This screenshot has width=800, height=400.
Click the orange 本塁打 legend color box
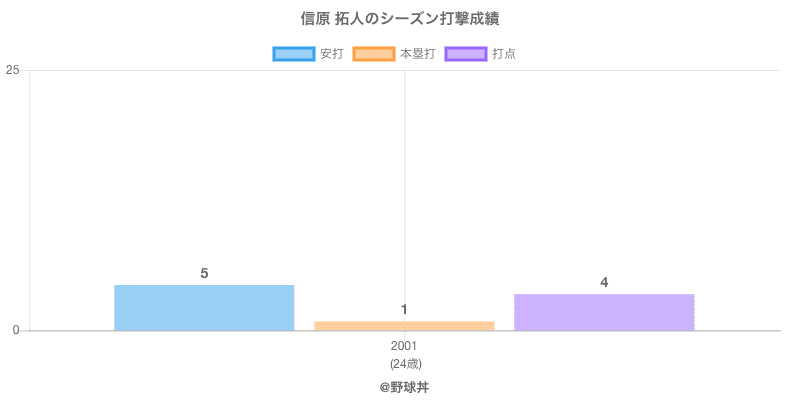click(373, 54)
